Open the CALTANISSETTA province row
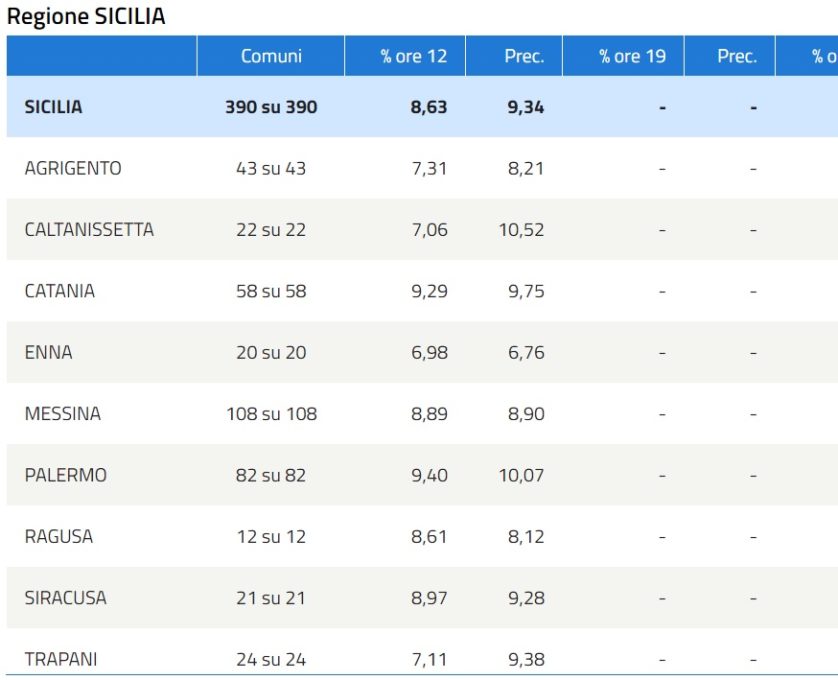838x680 pixels. (x=89, y=230)
